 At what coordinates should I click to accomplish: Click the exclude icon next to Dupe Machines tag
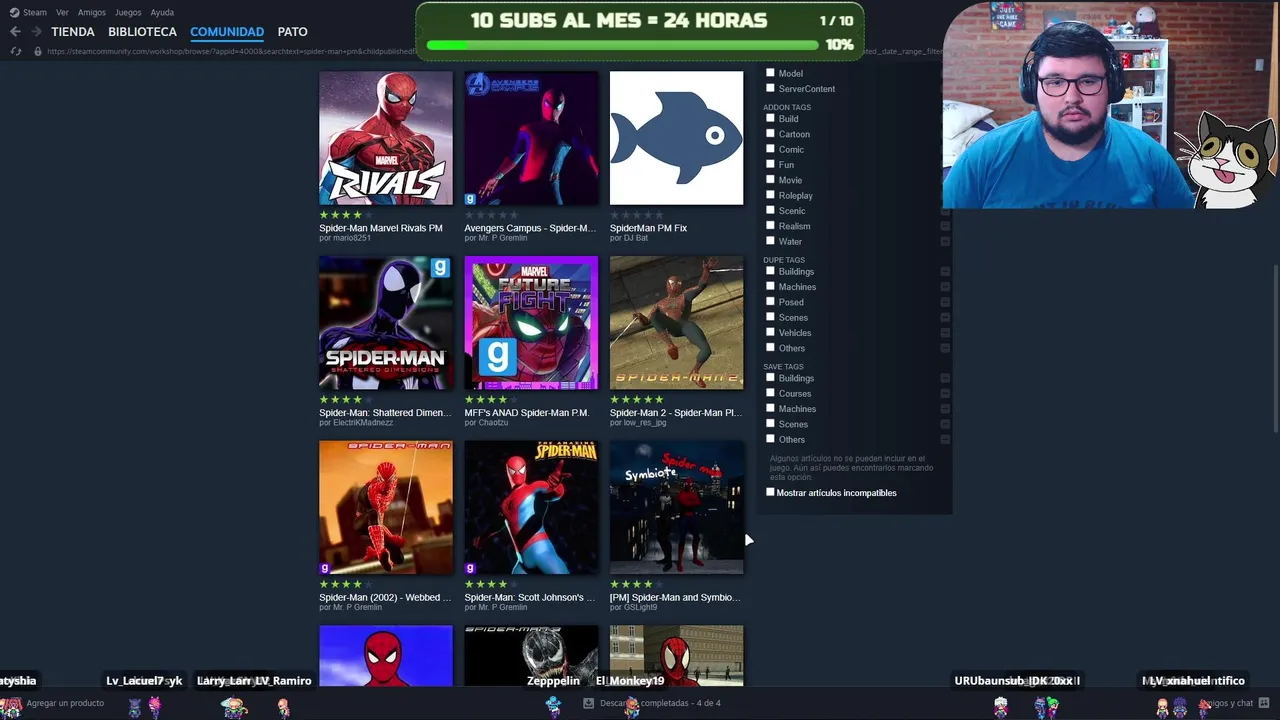(x=945, y=287)
